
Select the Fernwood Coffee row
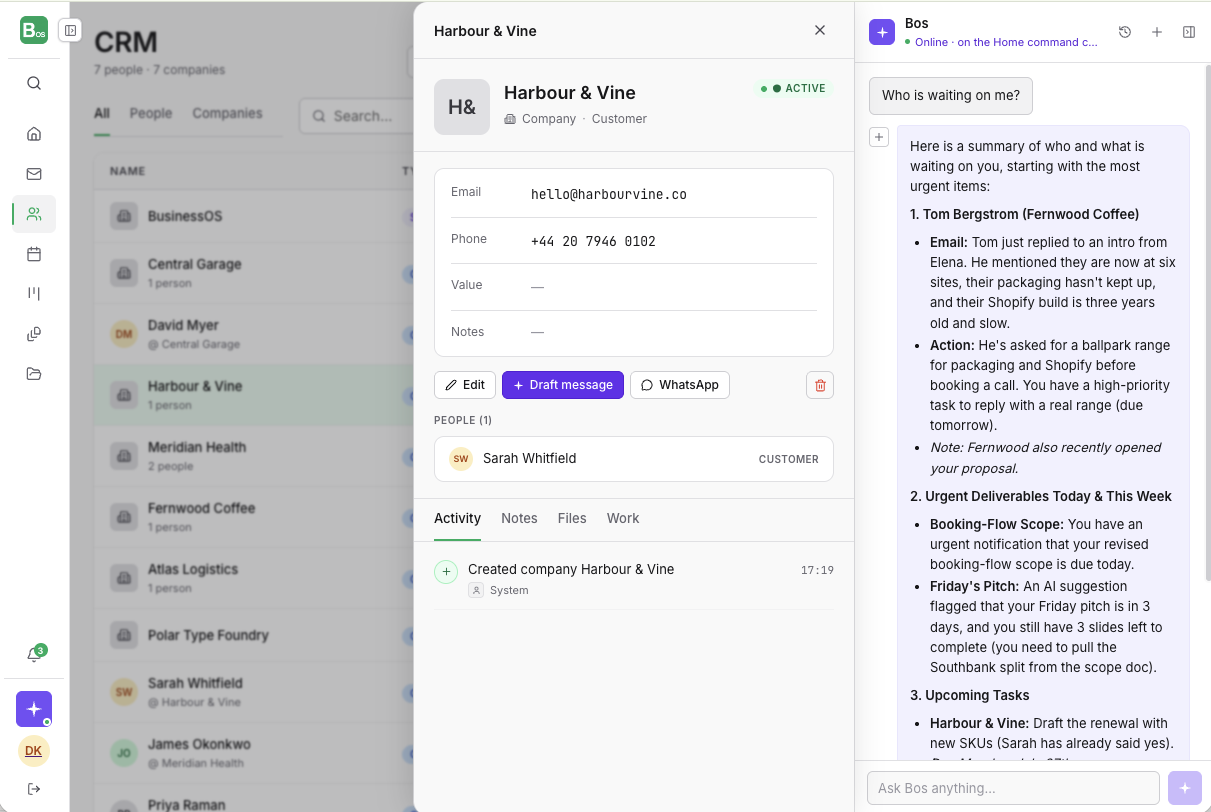click(253, 516)
